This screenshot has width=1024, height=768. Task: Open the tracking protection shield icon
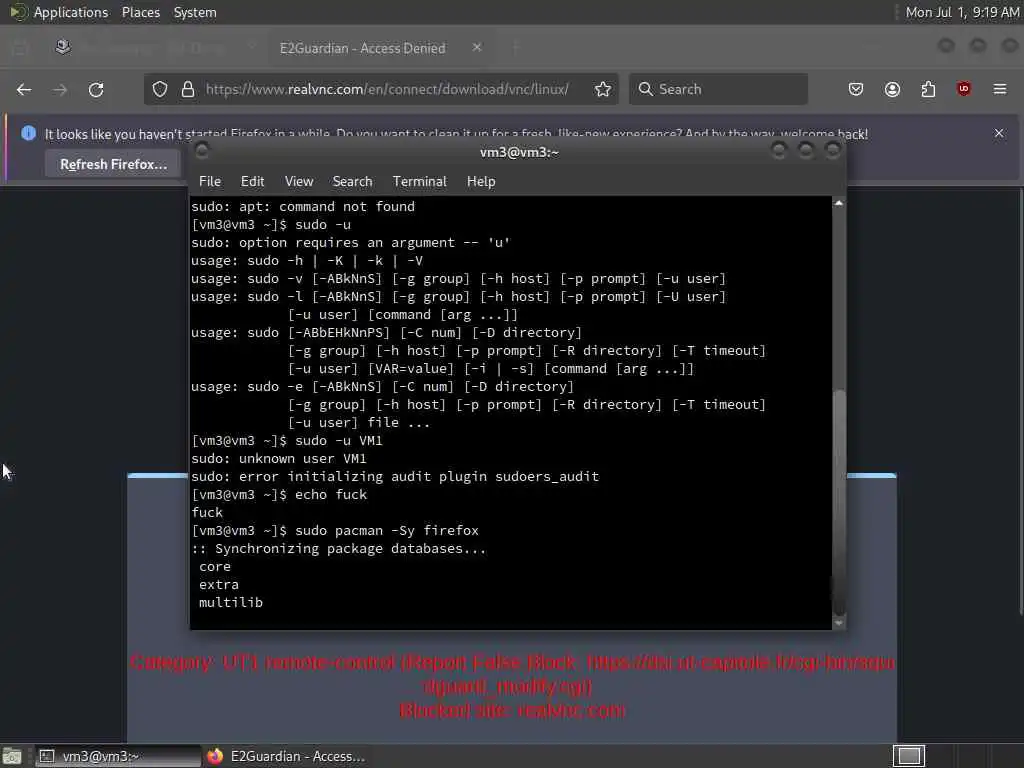[x=160, y=89]
